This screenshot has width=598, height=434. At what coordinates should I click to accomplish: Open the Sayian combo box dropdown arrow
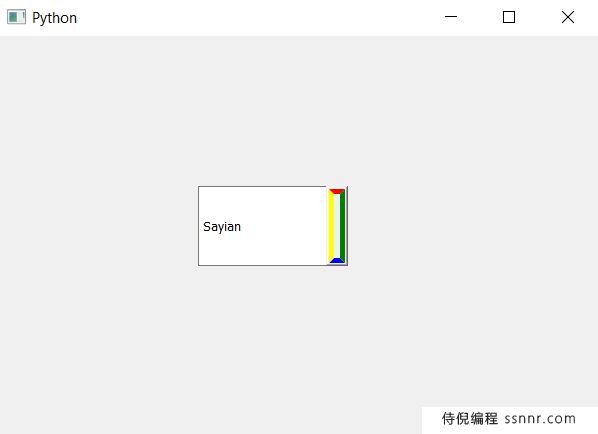pyautogui.click(x=337, y=226)
